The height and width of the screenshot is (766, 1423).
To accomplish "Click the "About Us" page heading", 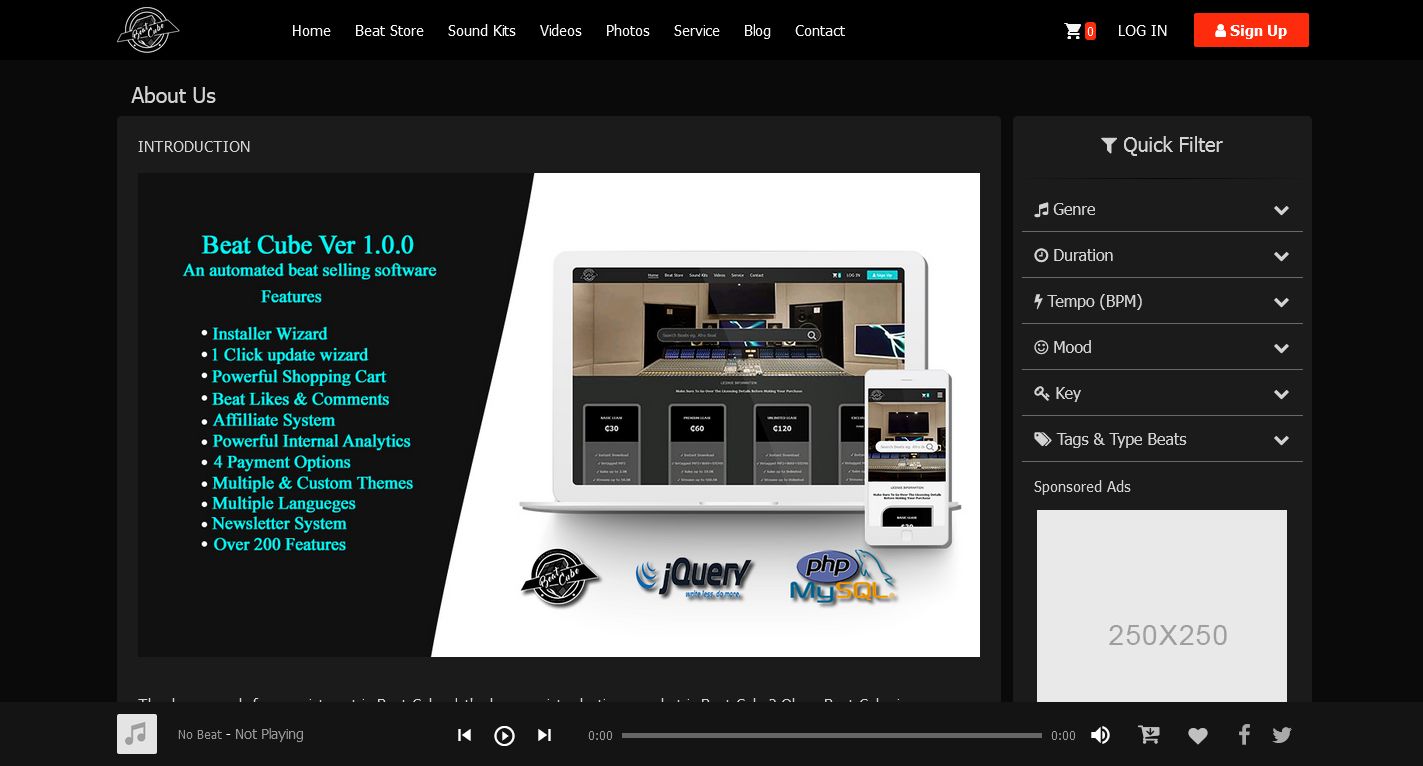I will [173, 95].
